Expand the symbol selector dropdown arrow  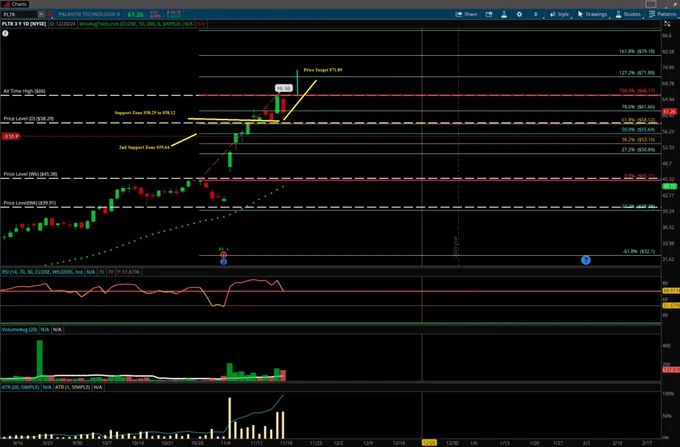(x=41, y=15)
